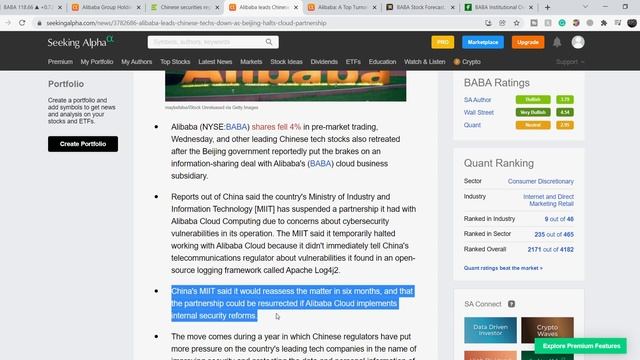The height and width of the screenshot is (360, 640).
Task: Open the notifications bell in Seeking Alpha header
Action: (557, 42)
